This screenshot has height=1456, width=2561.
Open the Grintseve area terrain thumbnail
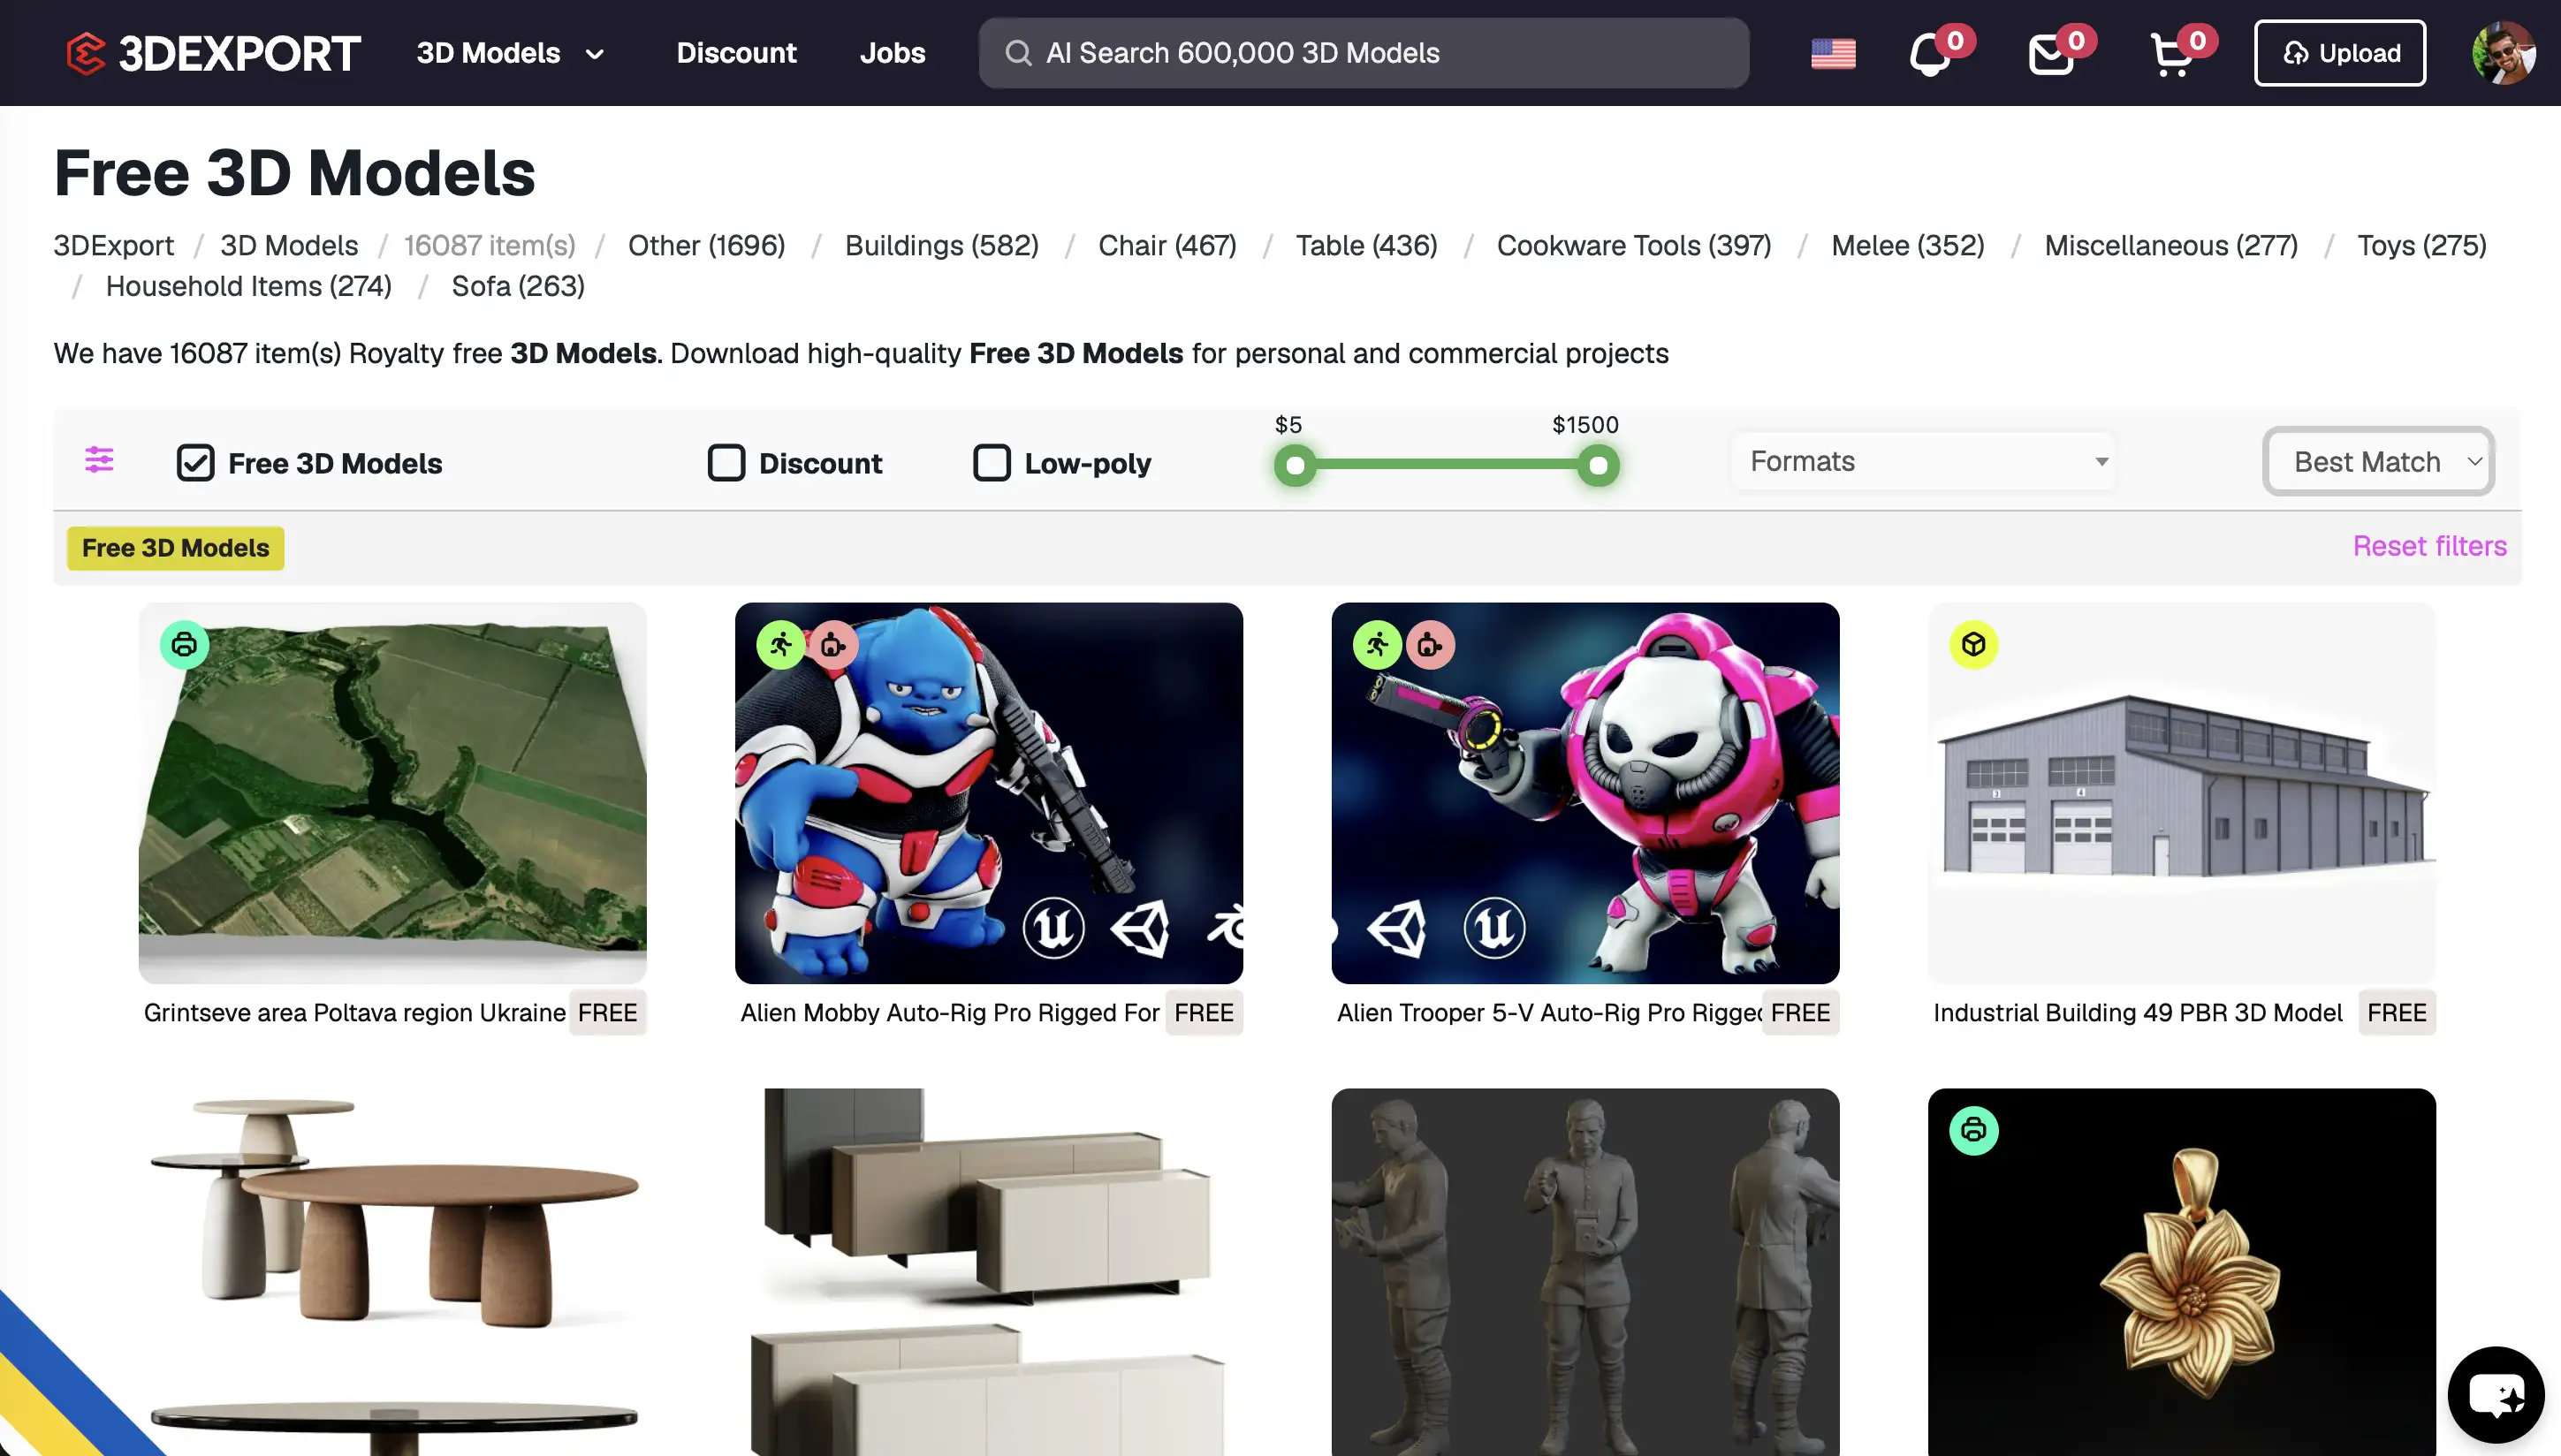[x=392, y=793]
